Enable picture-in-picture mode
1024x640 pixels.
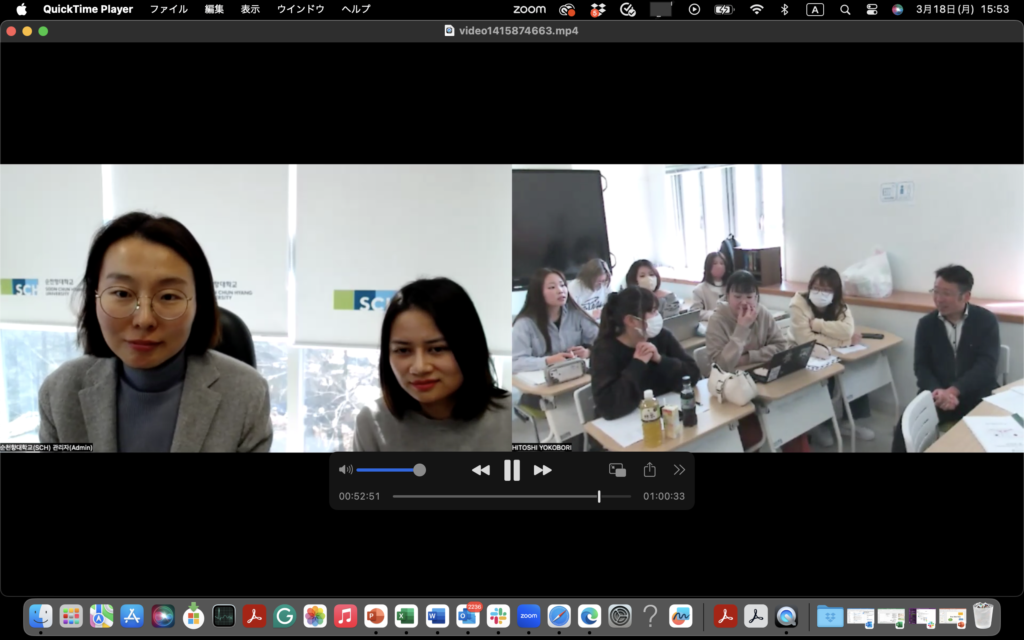coord(617,470)
